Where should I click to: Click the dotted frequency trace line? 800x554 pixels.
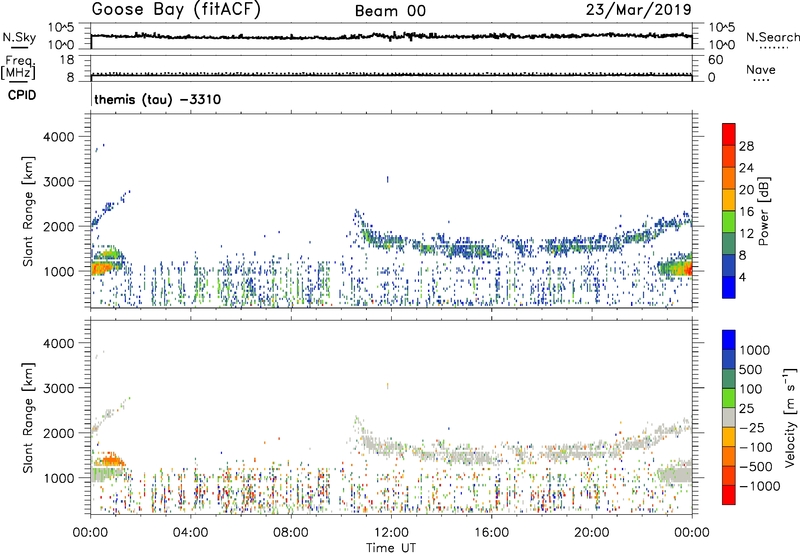pos(391,73)
